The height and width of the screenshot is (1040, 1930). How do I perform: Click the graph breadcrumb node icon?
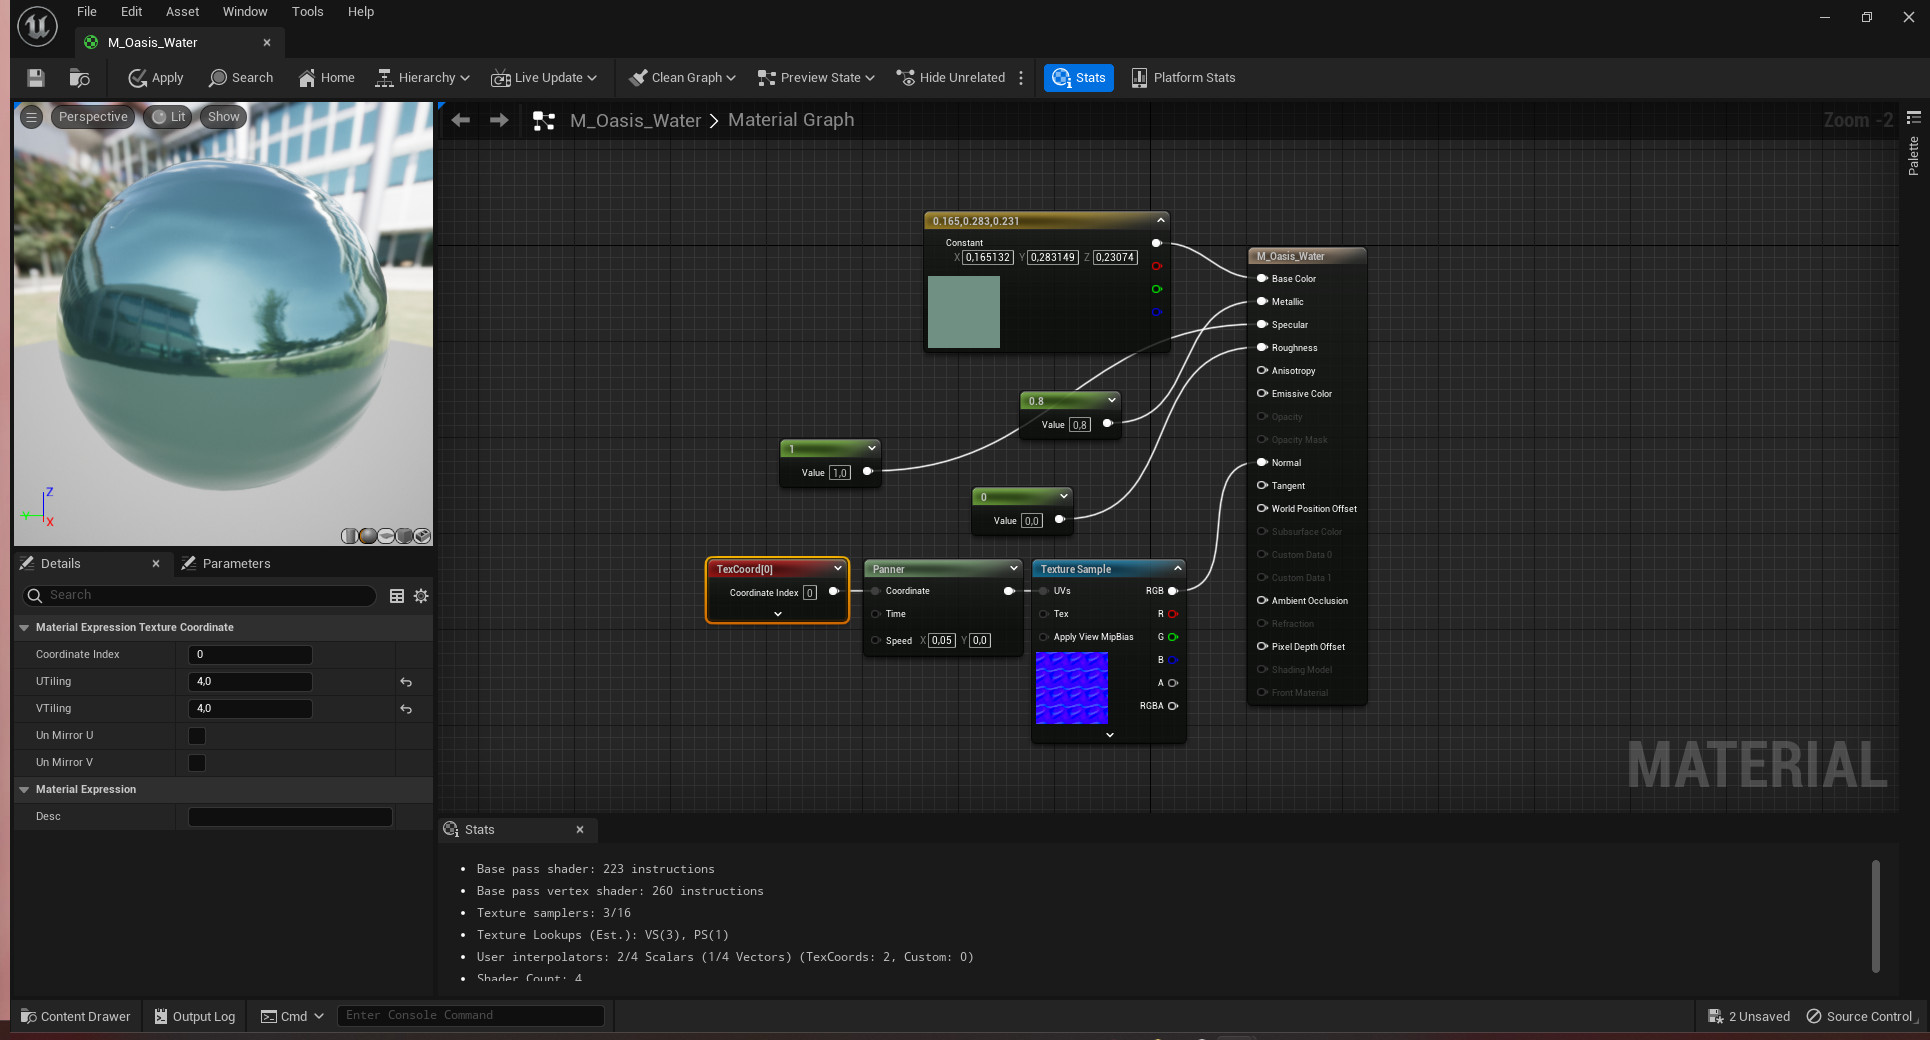click(x=544, y=121)
